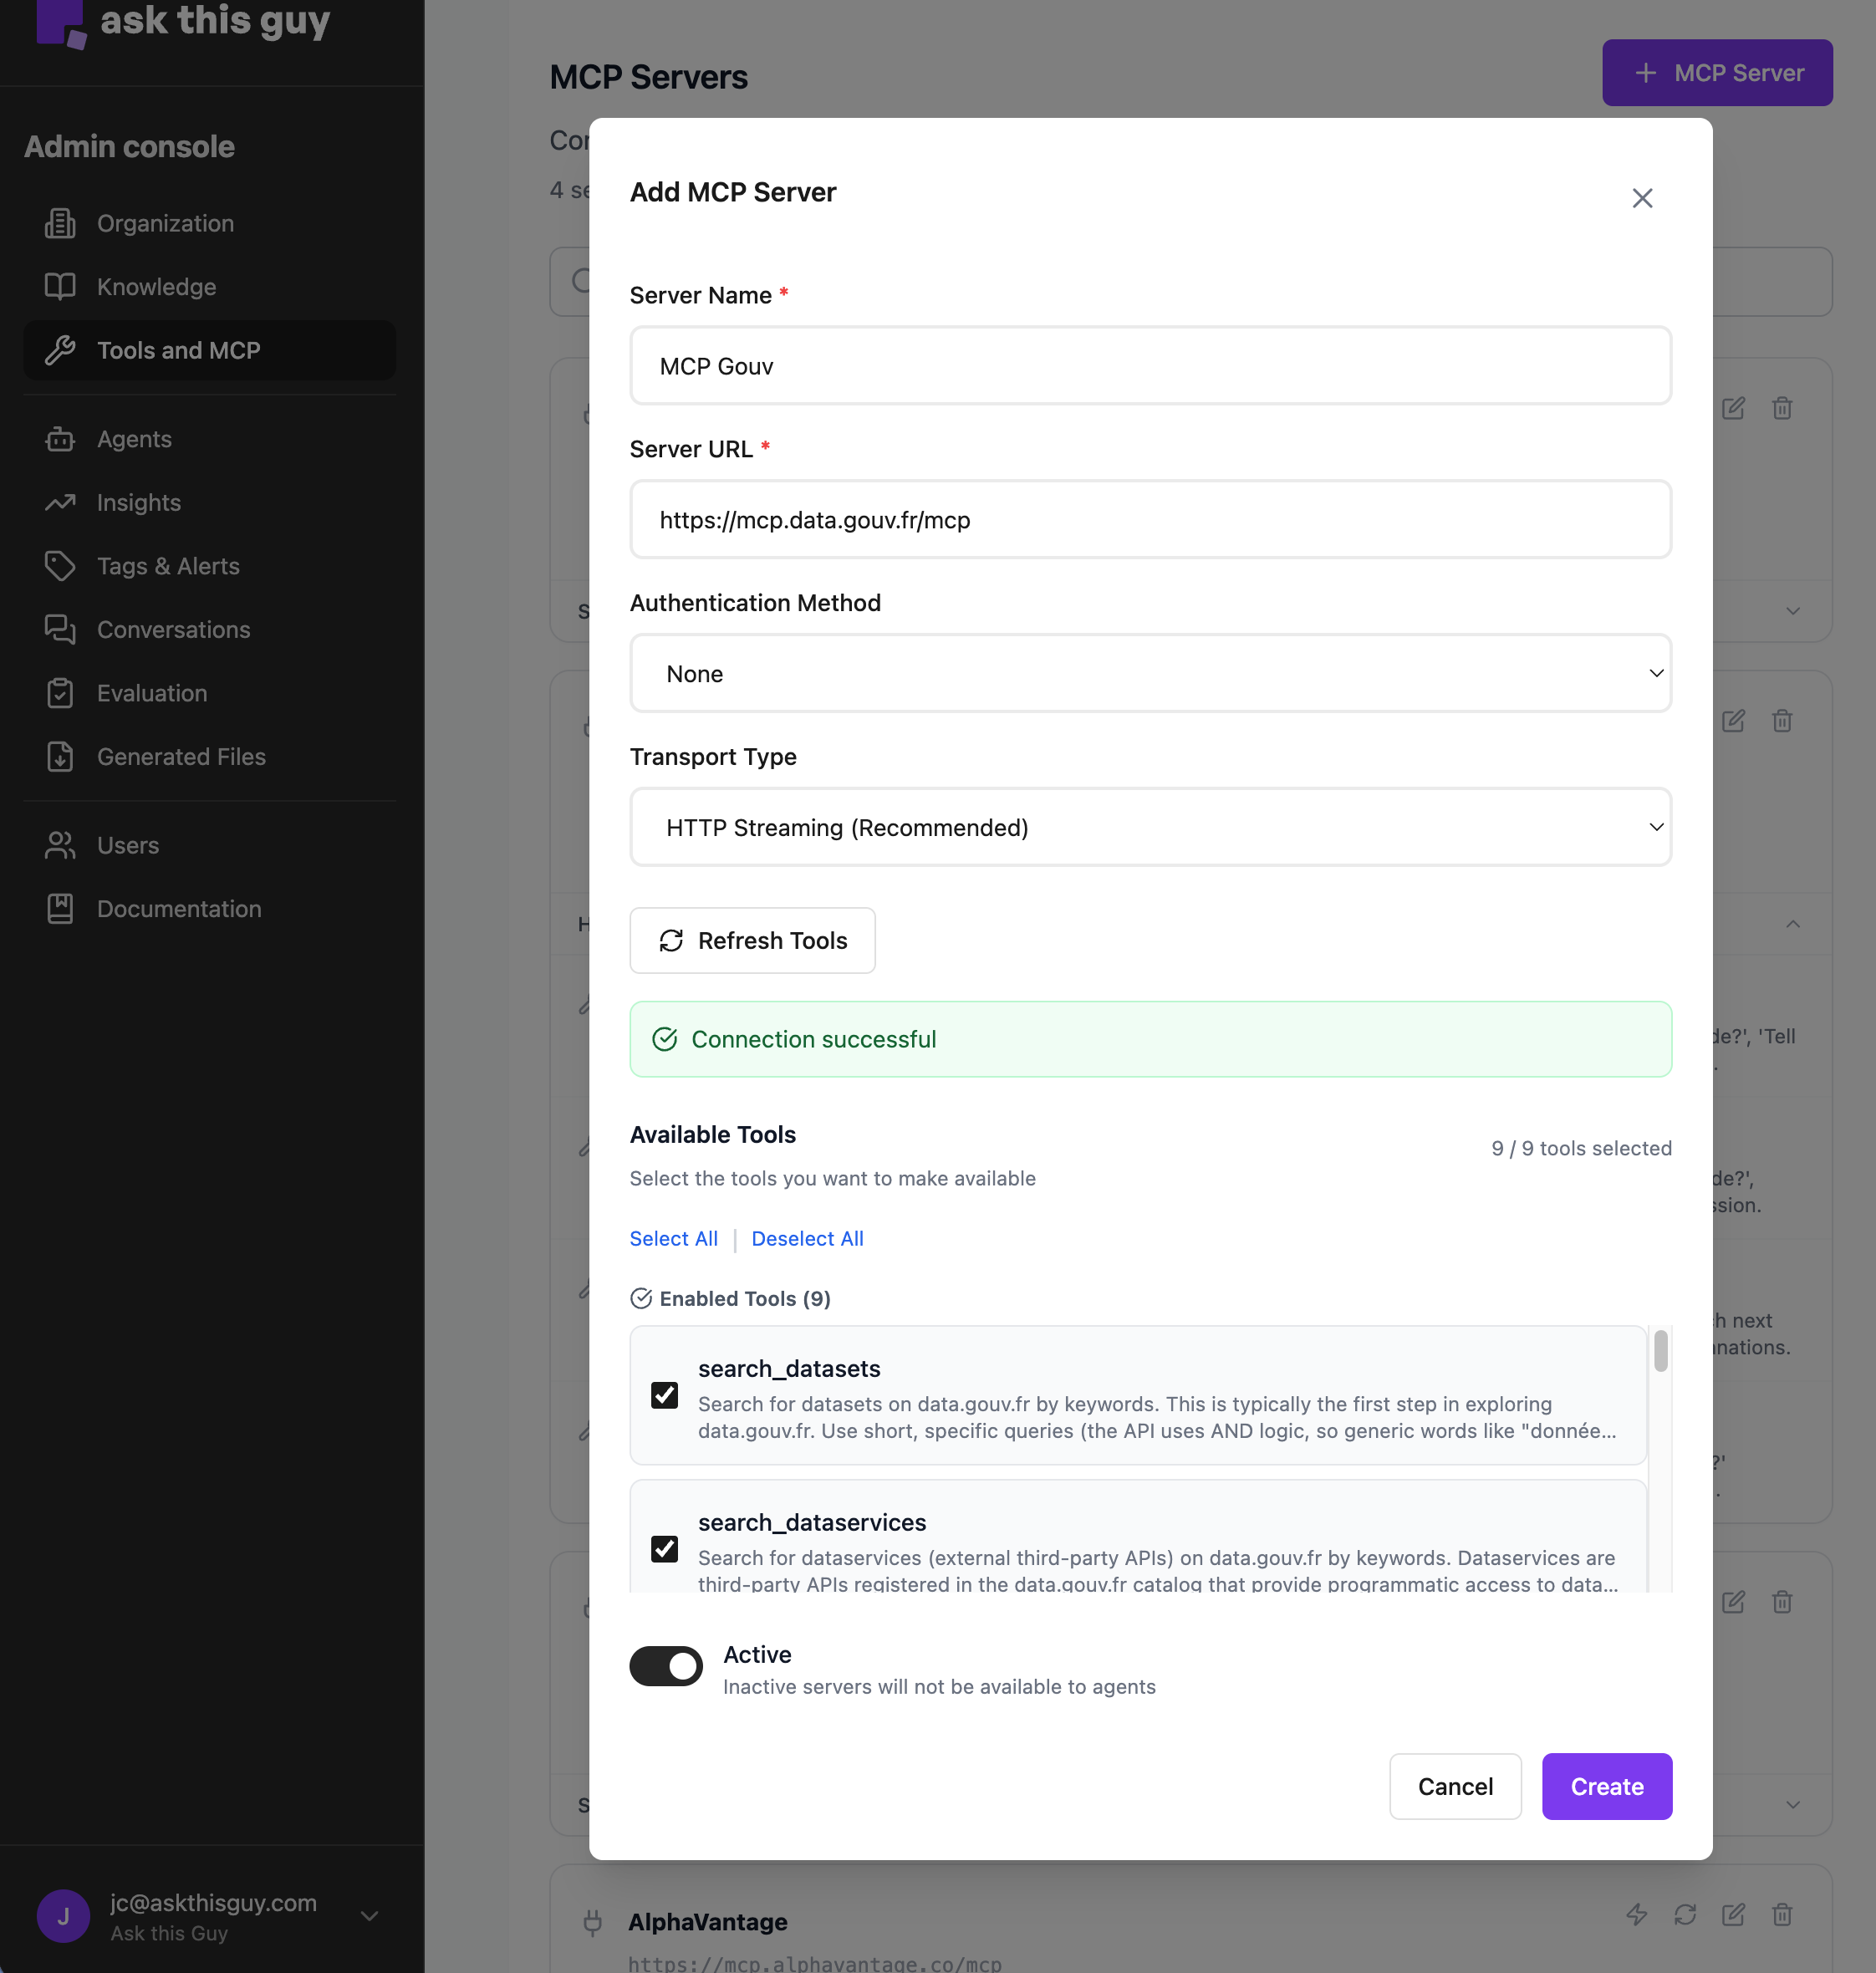Open the Authentication Method dropdown

[1150, 673]
